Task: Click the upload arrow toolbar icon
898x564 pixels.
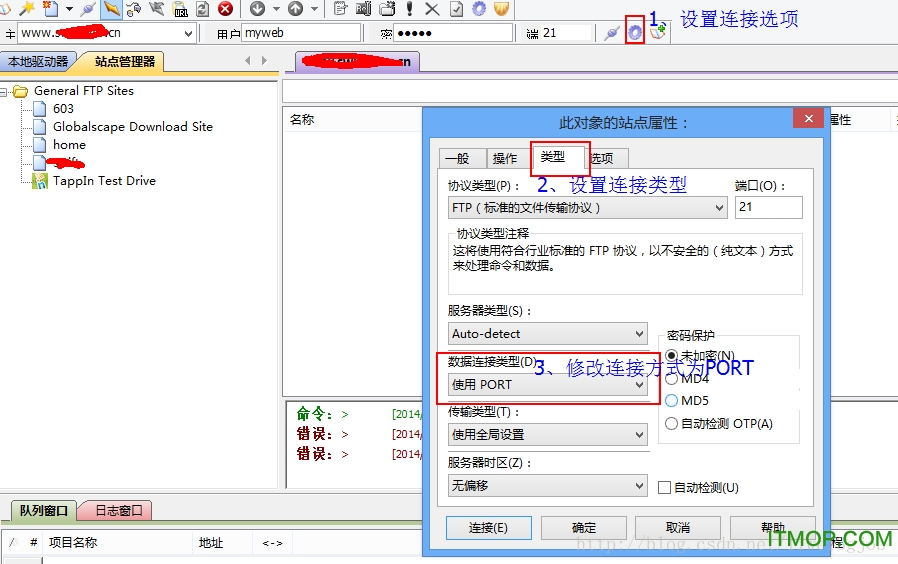Action: coord(295,9)
